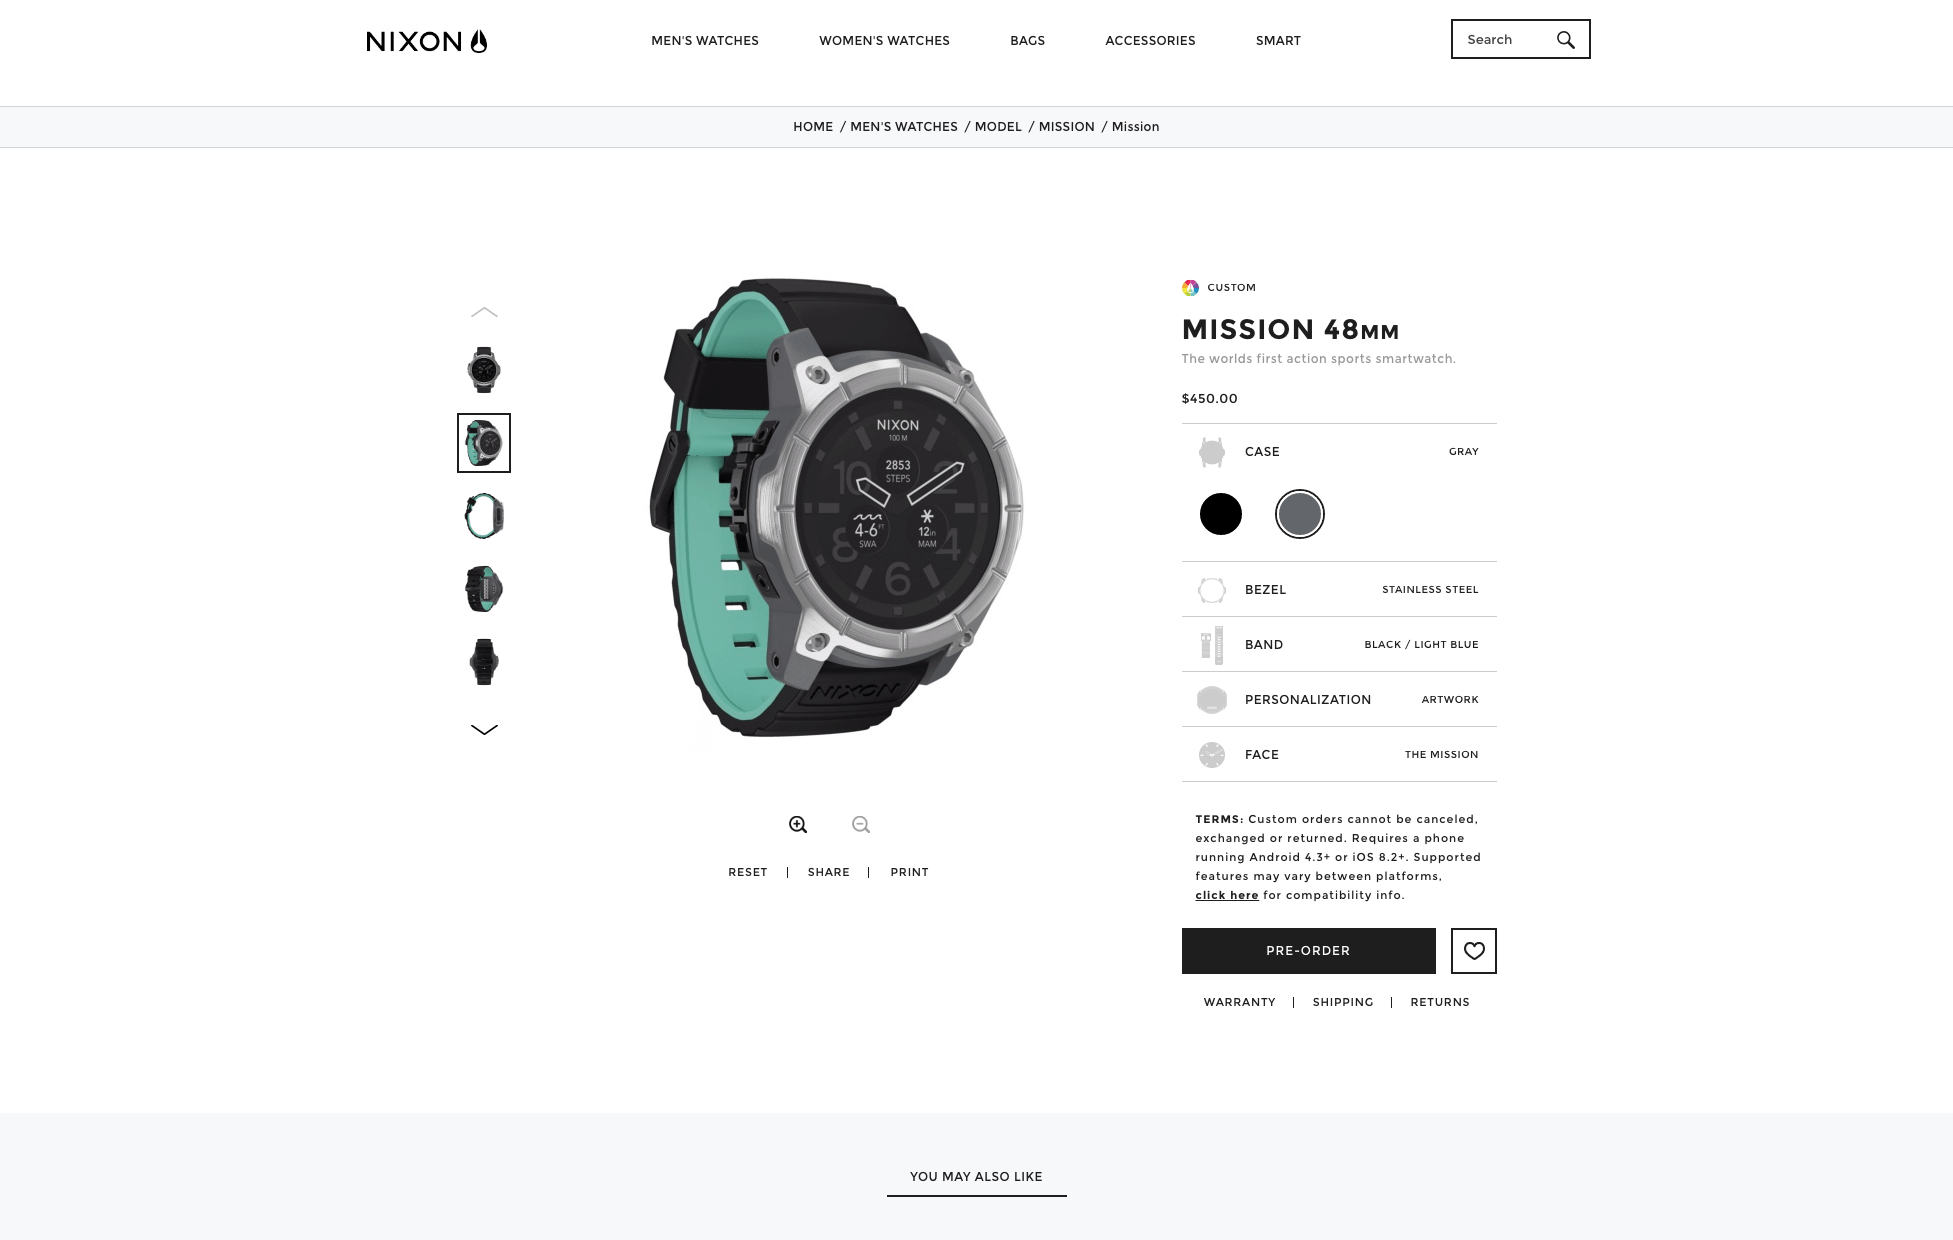Expand the Face option row

point(1339,755)
